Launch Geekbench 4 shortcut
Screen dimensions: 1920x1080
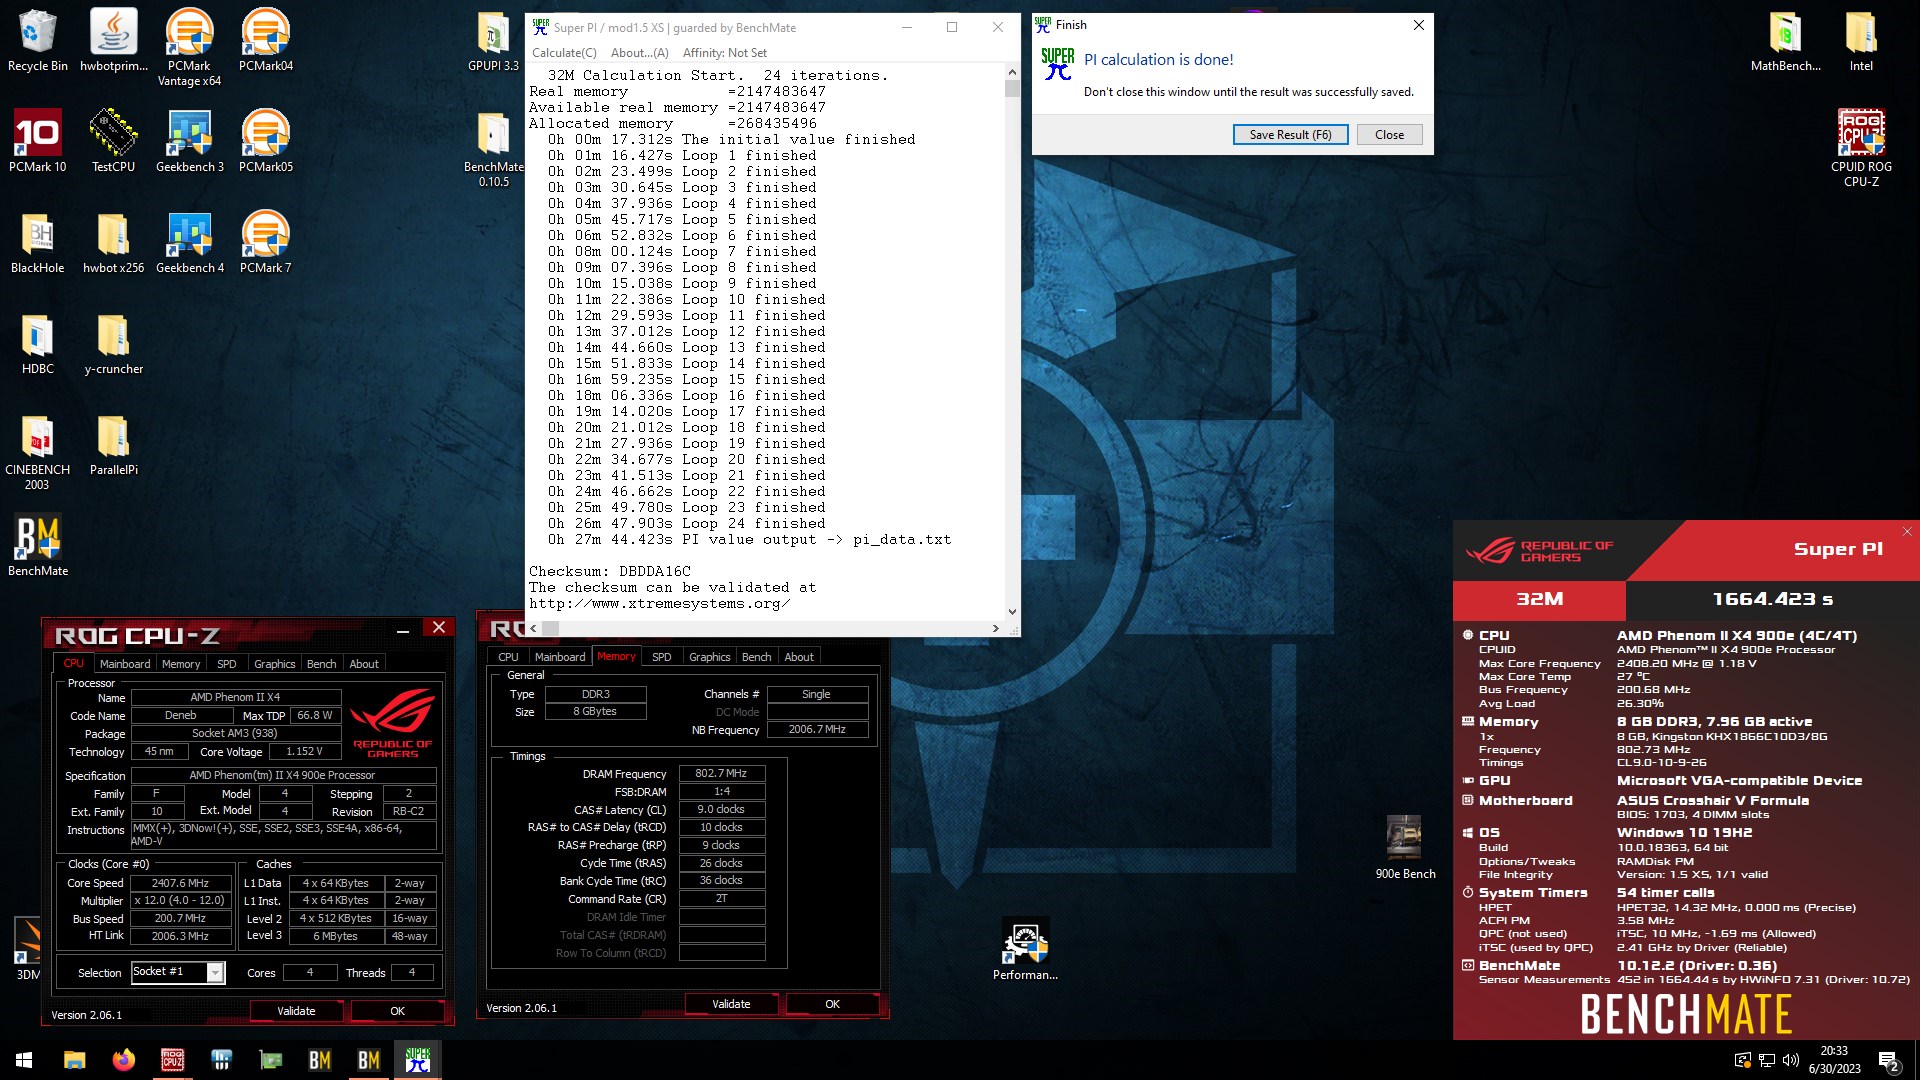190,242
